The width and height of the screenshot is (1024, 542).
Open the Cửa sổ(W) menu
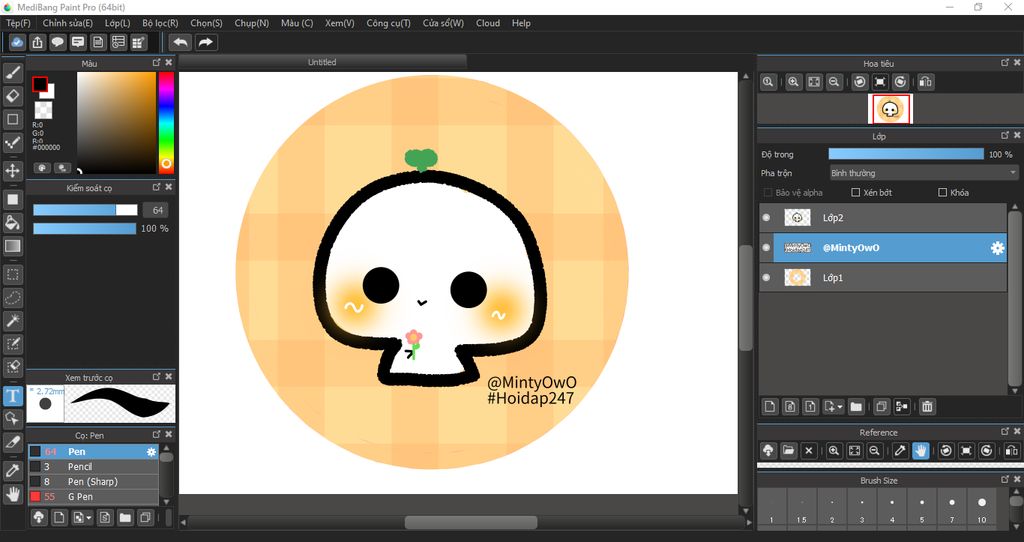tap(443, 23)
